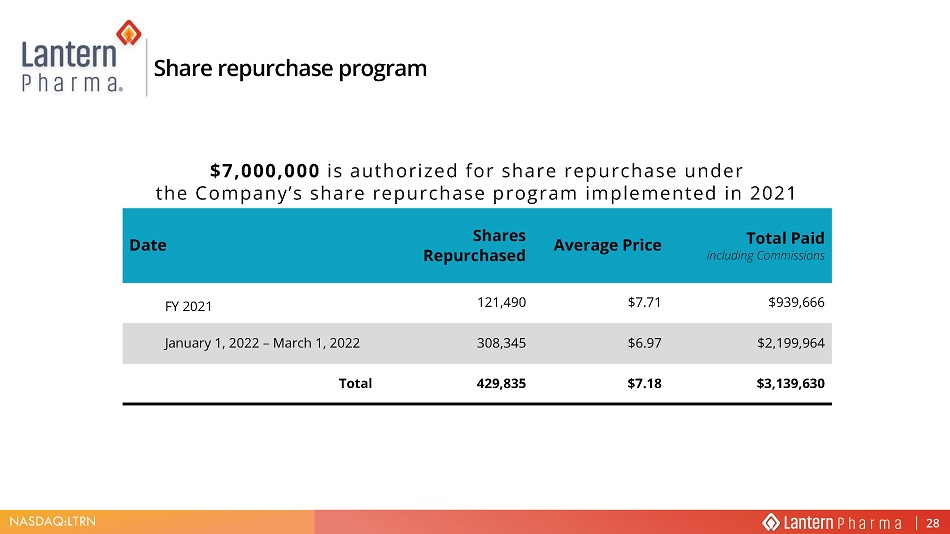Click the $3,139,630 grand total value
950x534 pixels.
click(x=791, y=383)
